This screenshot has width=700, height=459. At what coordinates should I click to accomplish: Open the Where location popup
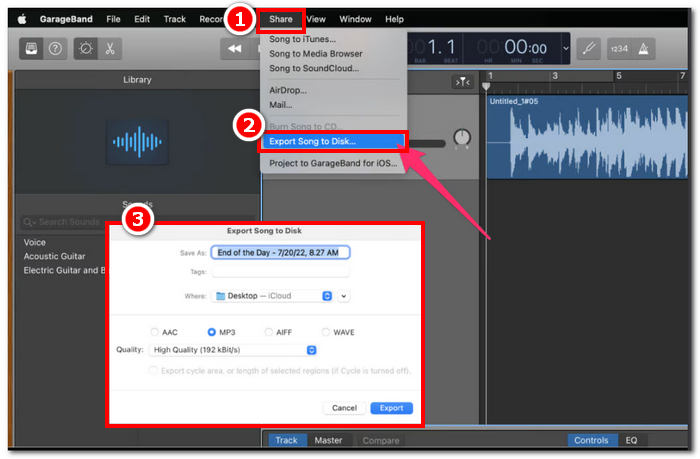click(x=272, y=296)
